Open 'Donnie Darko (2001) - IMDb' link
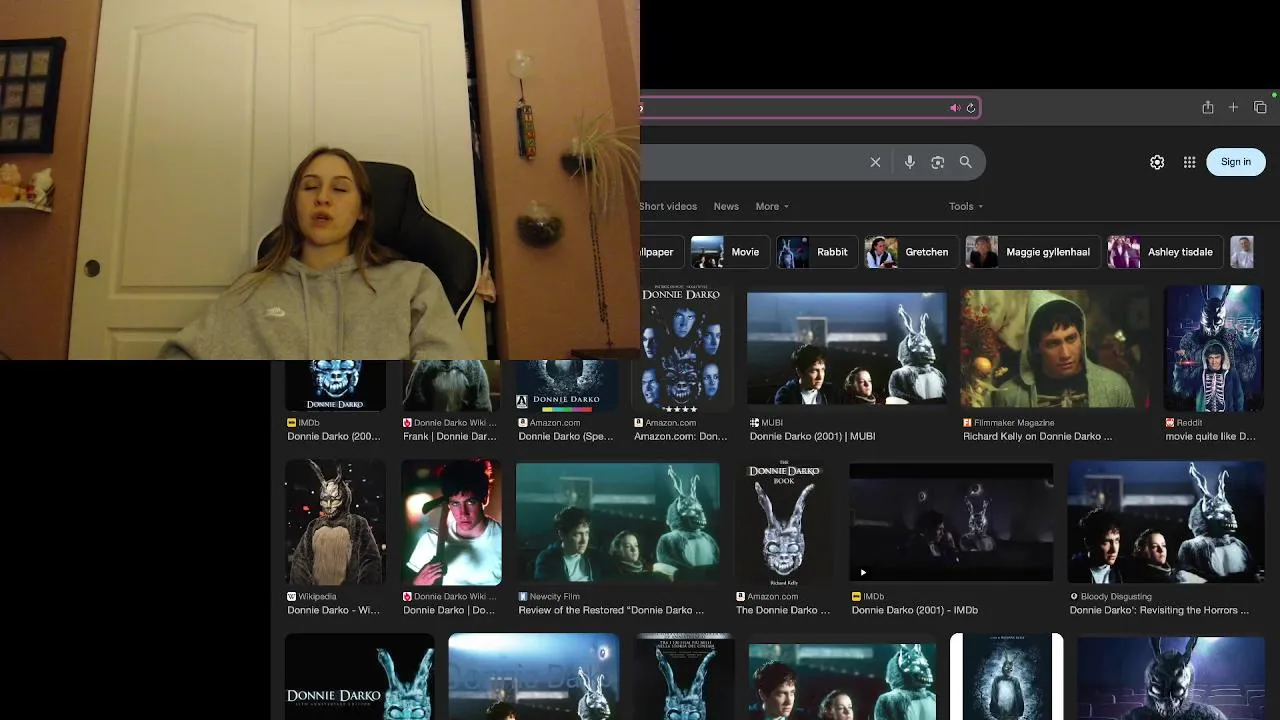The image size is (1280, 720). [915, 610]
